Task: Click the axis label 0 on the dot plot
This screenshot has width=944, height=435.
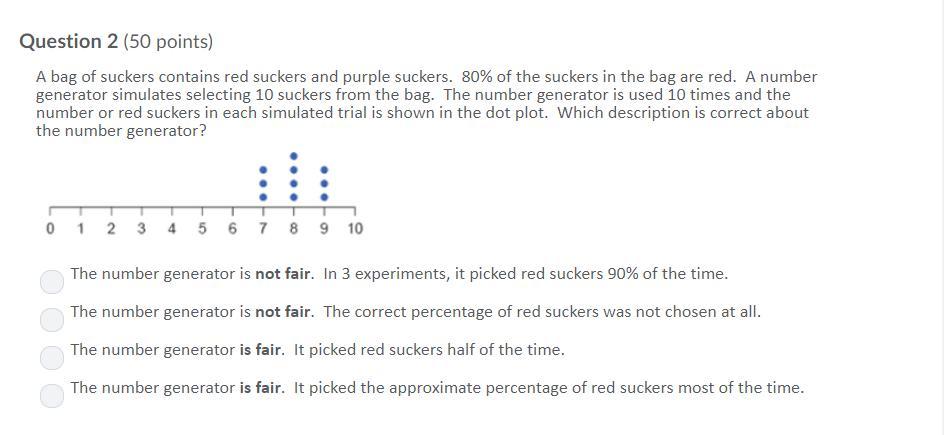Action: tap(50, 229)
